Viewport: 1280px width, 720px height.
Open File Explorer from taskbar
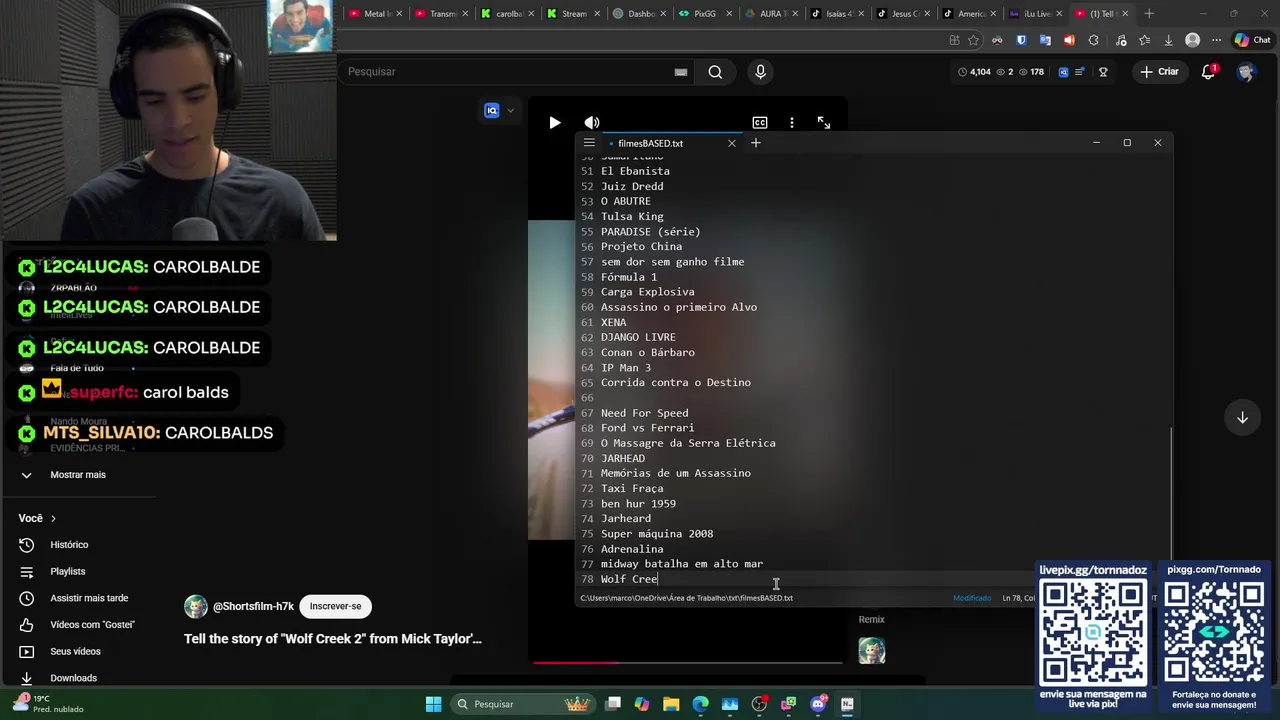671,704
